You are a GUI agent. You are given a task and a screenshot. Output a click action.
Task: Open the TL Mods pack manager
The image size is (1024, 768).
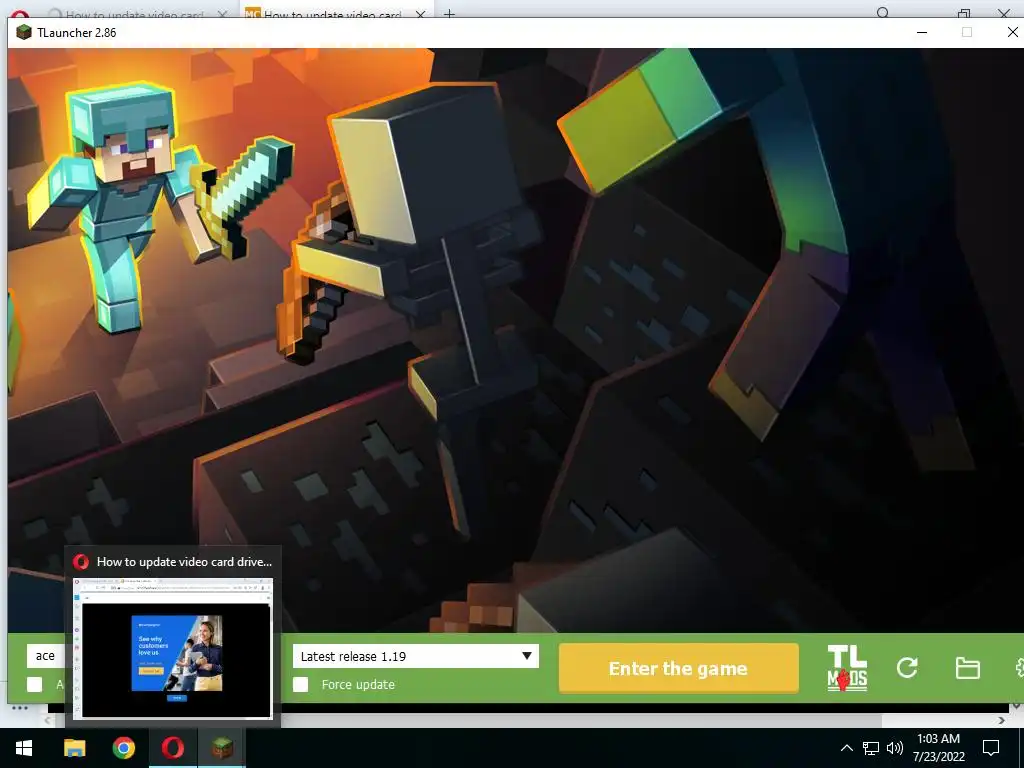pyautogui.click(x=847, y=668)
